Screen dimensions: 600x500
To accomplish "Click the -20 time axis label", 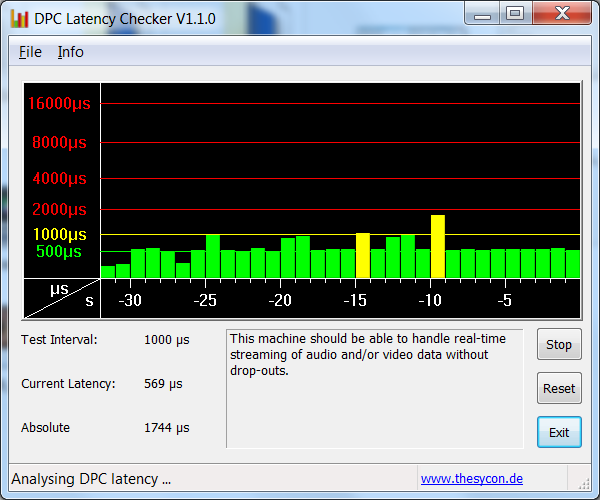I will (280, 300).
